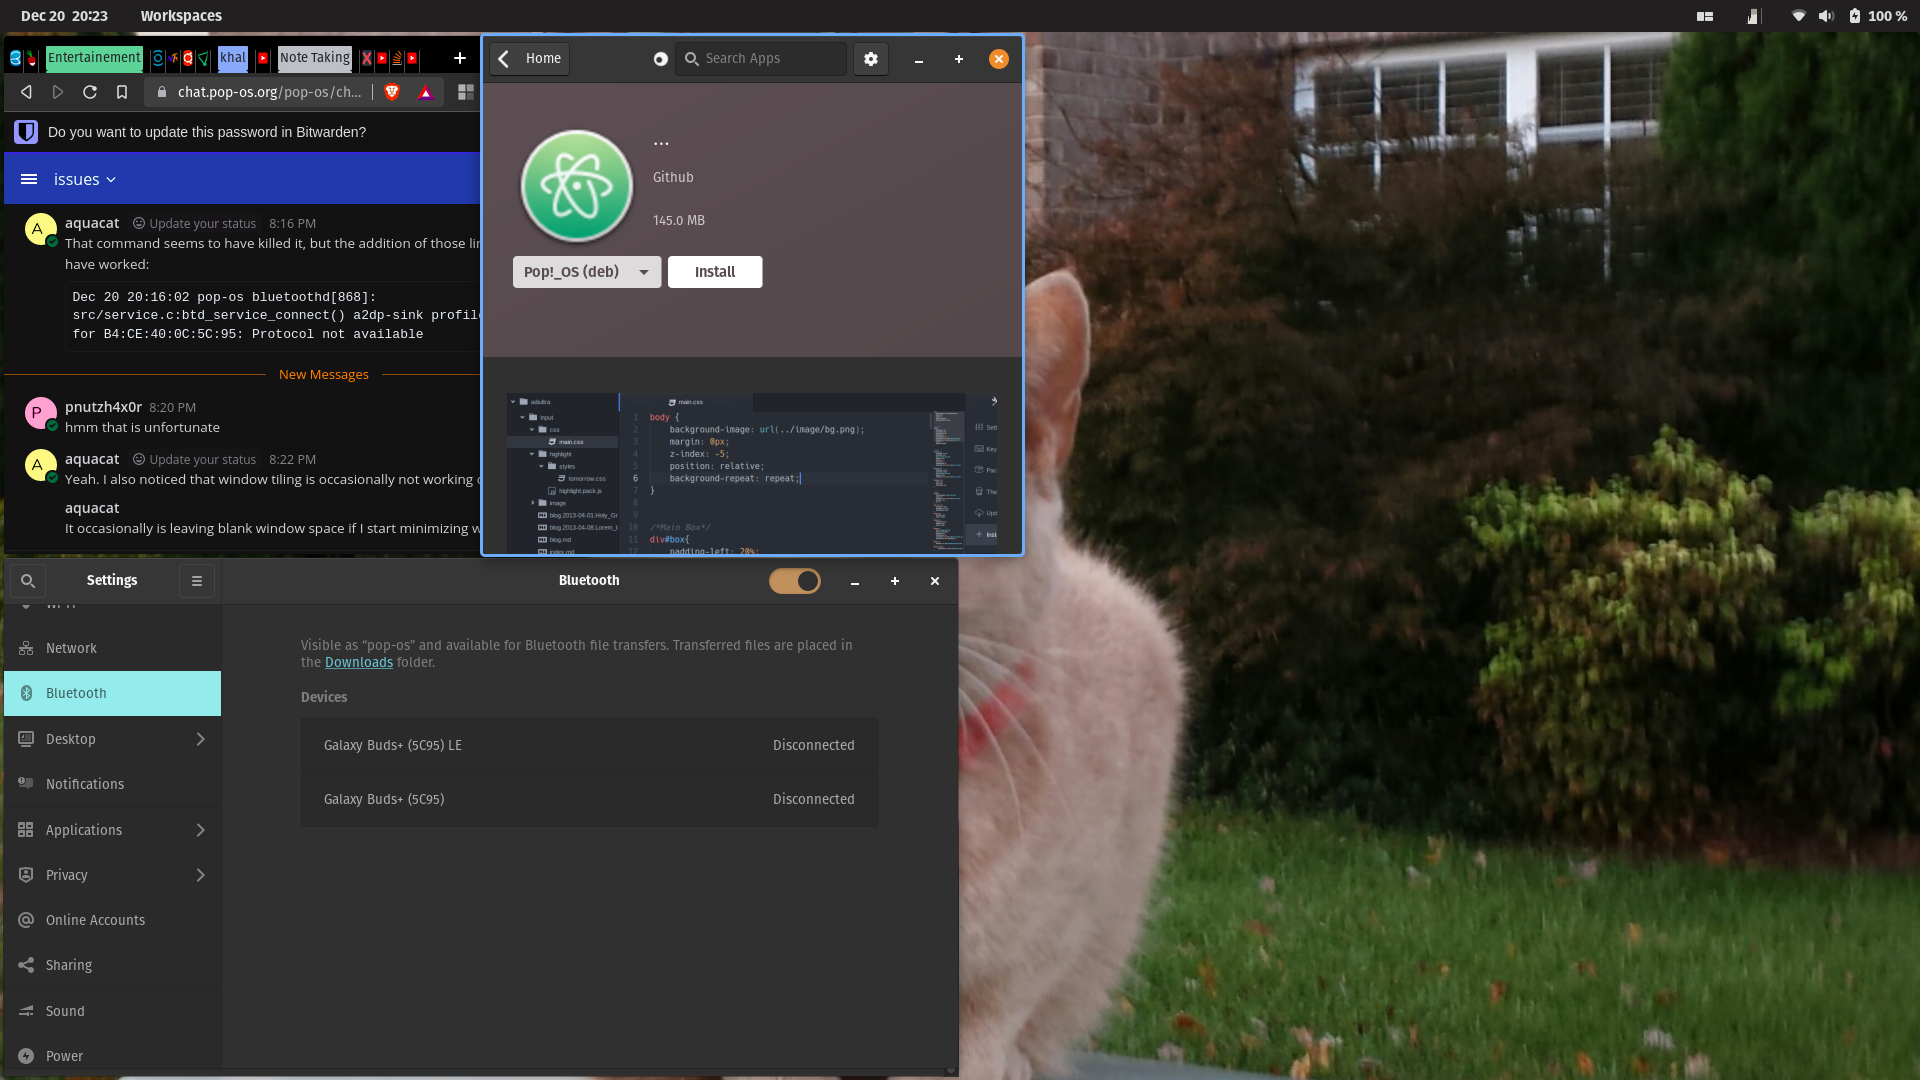Open the Downloads folder link
Image resolution: width=1920 pixels, height=1080 pixels.
pos(359,662)
